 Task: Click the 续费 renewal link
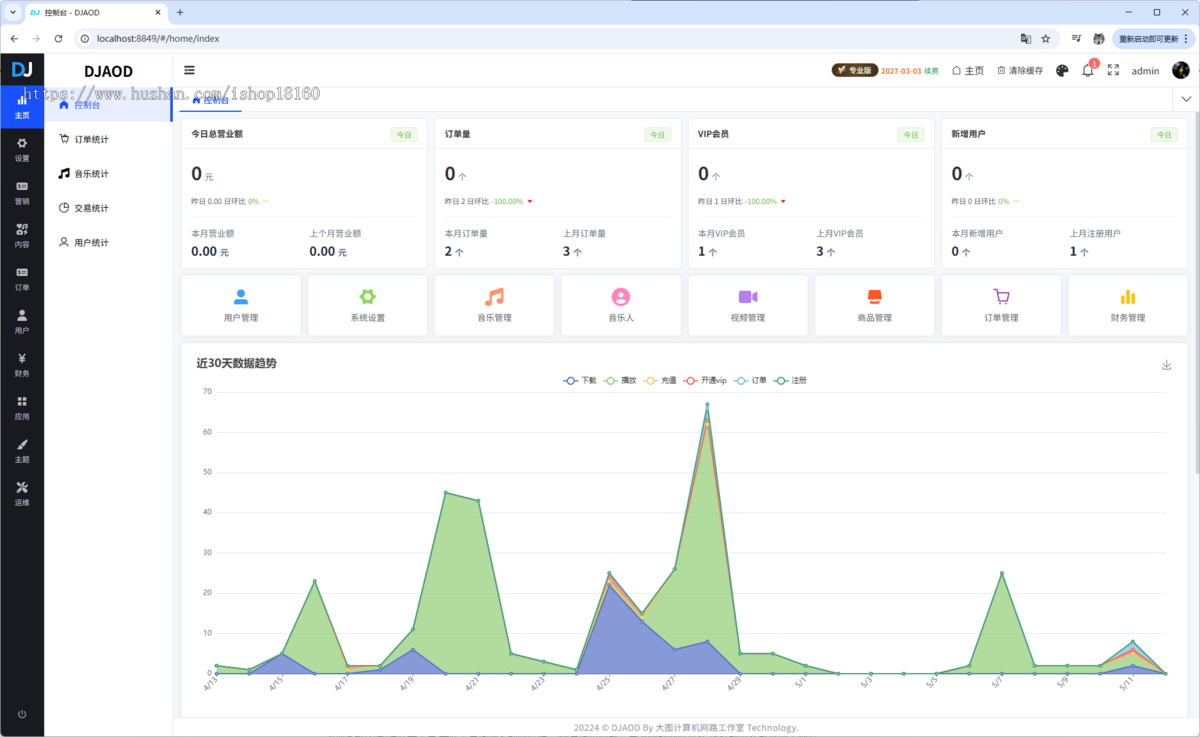point(931,71)
